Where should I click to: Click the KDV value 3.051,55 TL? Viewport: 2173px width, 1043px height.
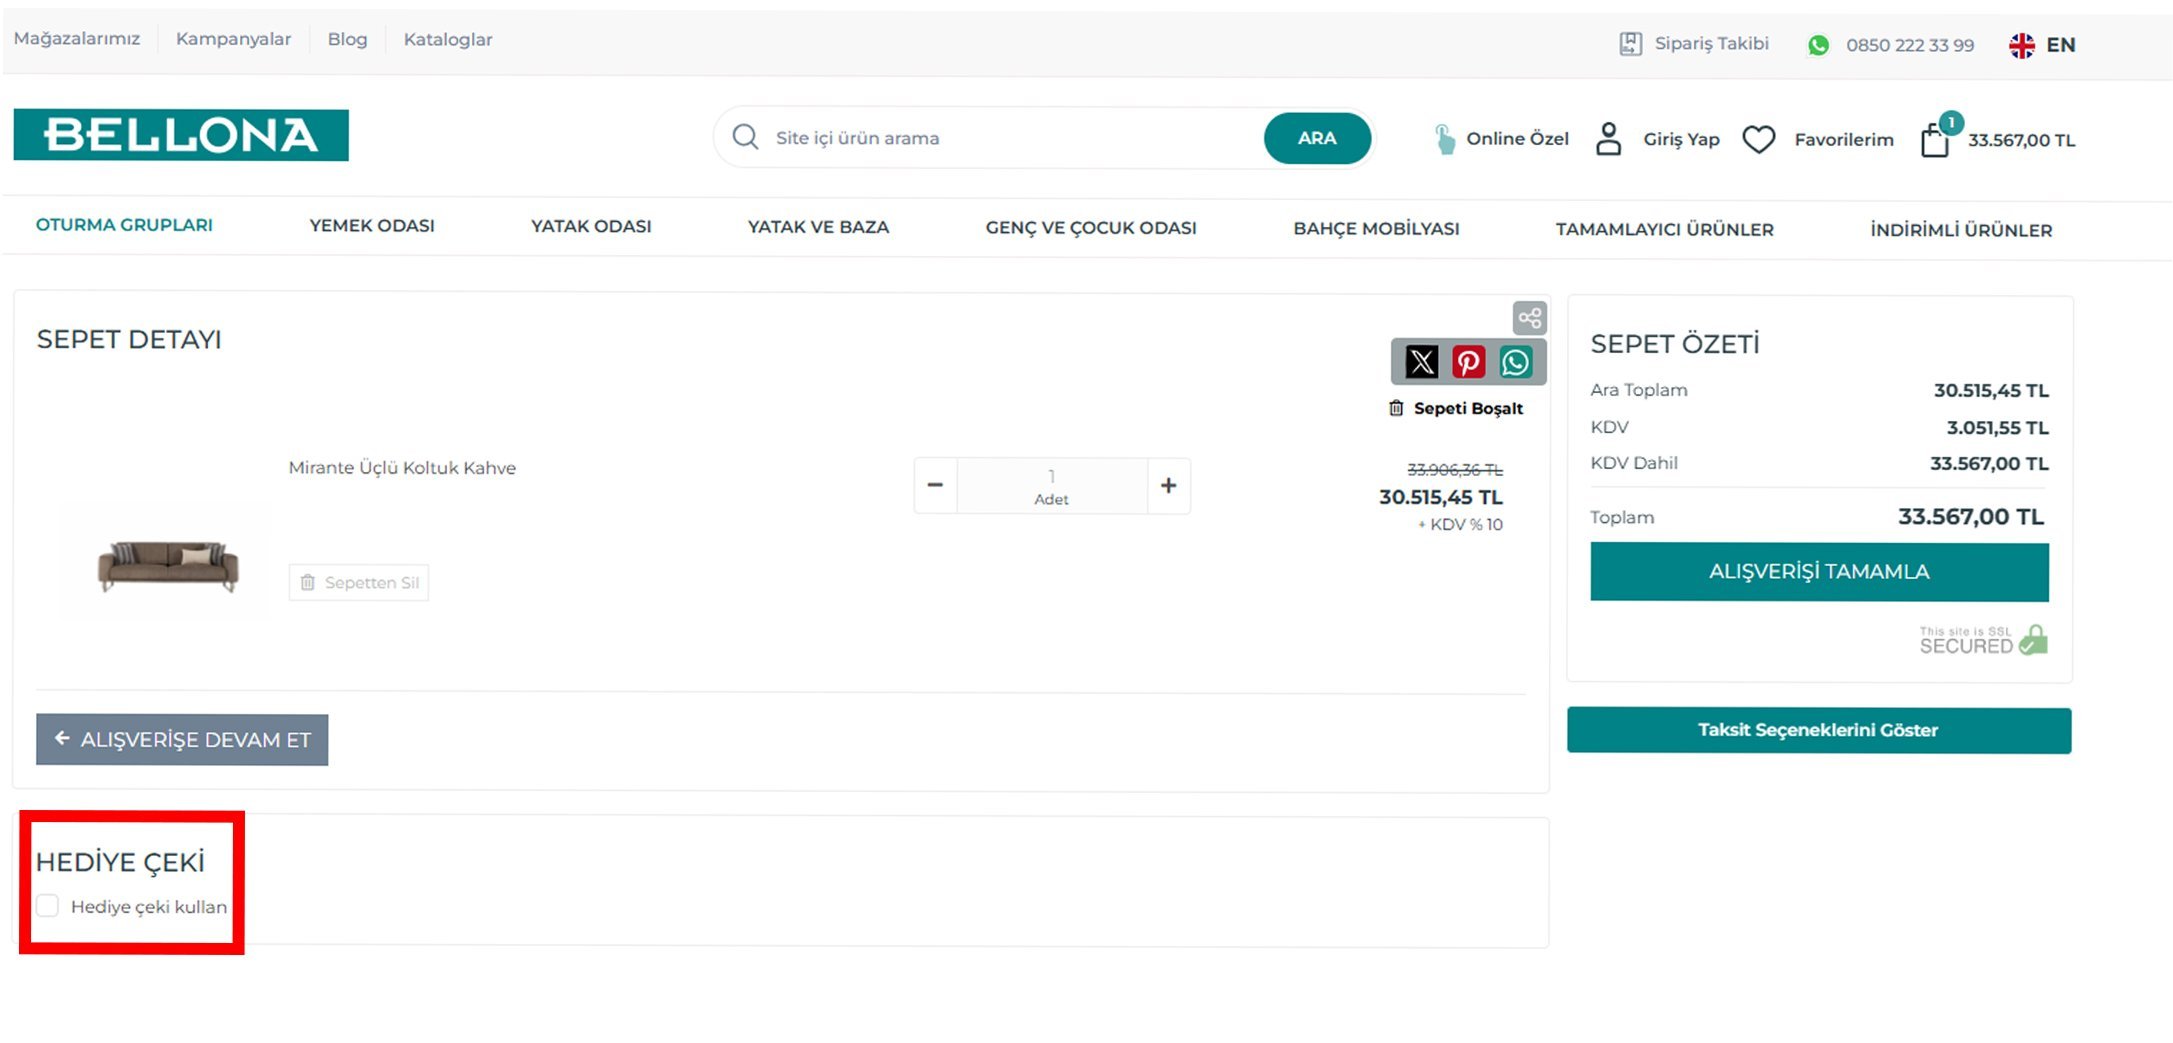pos(1997,428)
